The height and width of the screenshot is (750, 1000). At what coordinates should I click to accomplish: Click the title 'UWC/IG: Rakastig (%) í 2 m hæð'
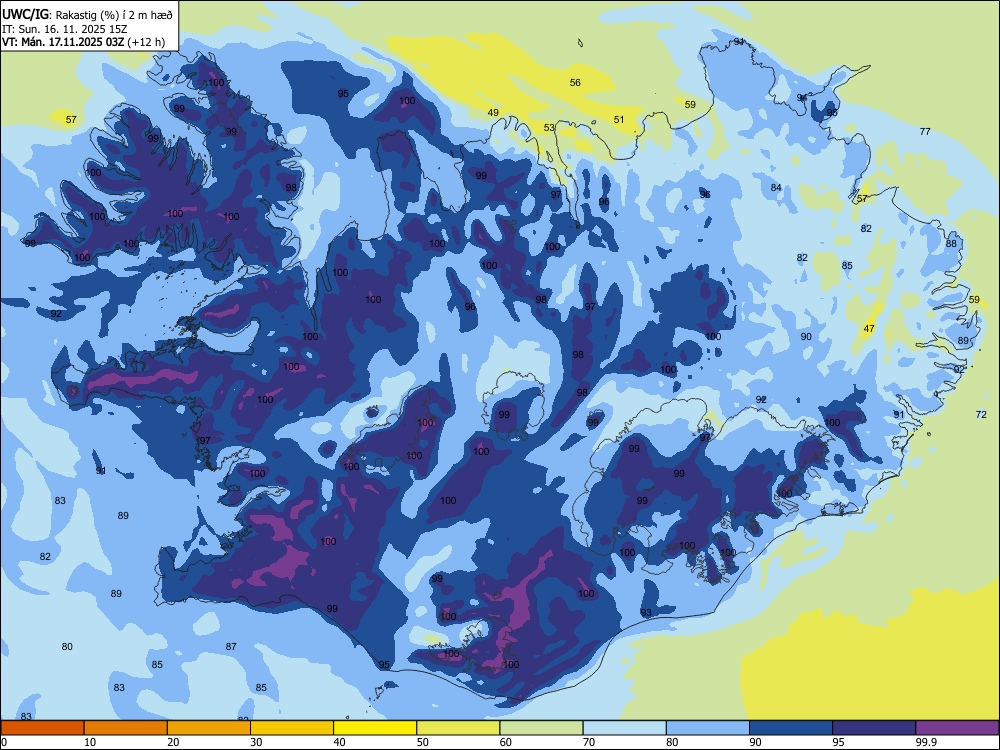(x=87, y=15)
